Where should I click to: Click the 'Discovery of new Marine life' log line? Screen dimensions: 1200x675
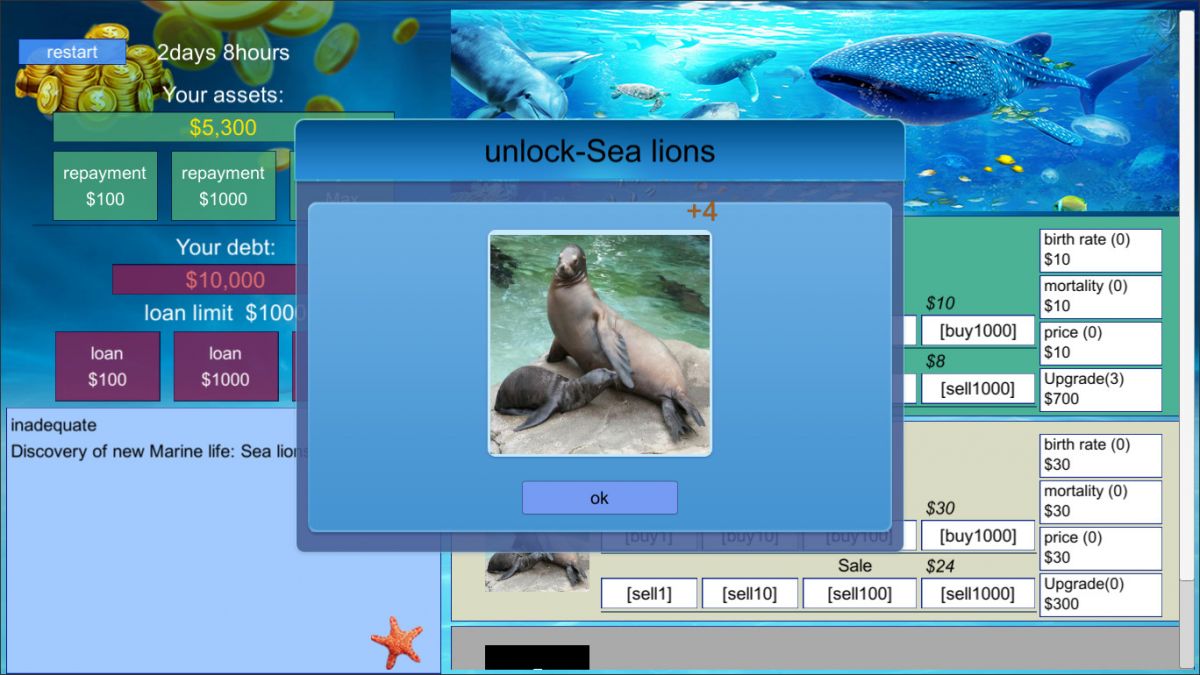tap(159, 451)
